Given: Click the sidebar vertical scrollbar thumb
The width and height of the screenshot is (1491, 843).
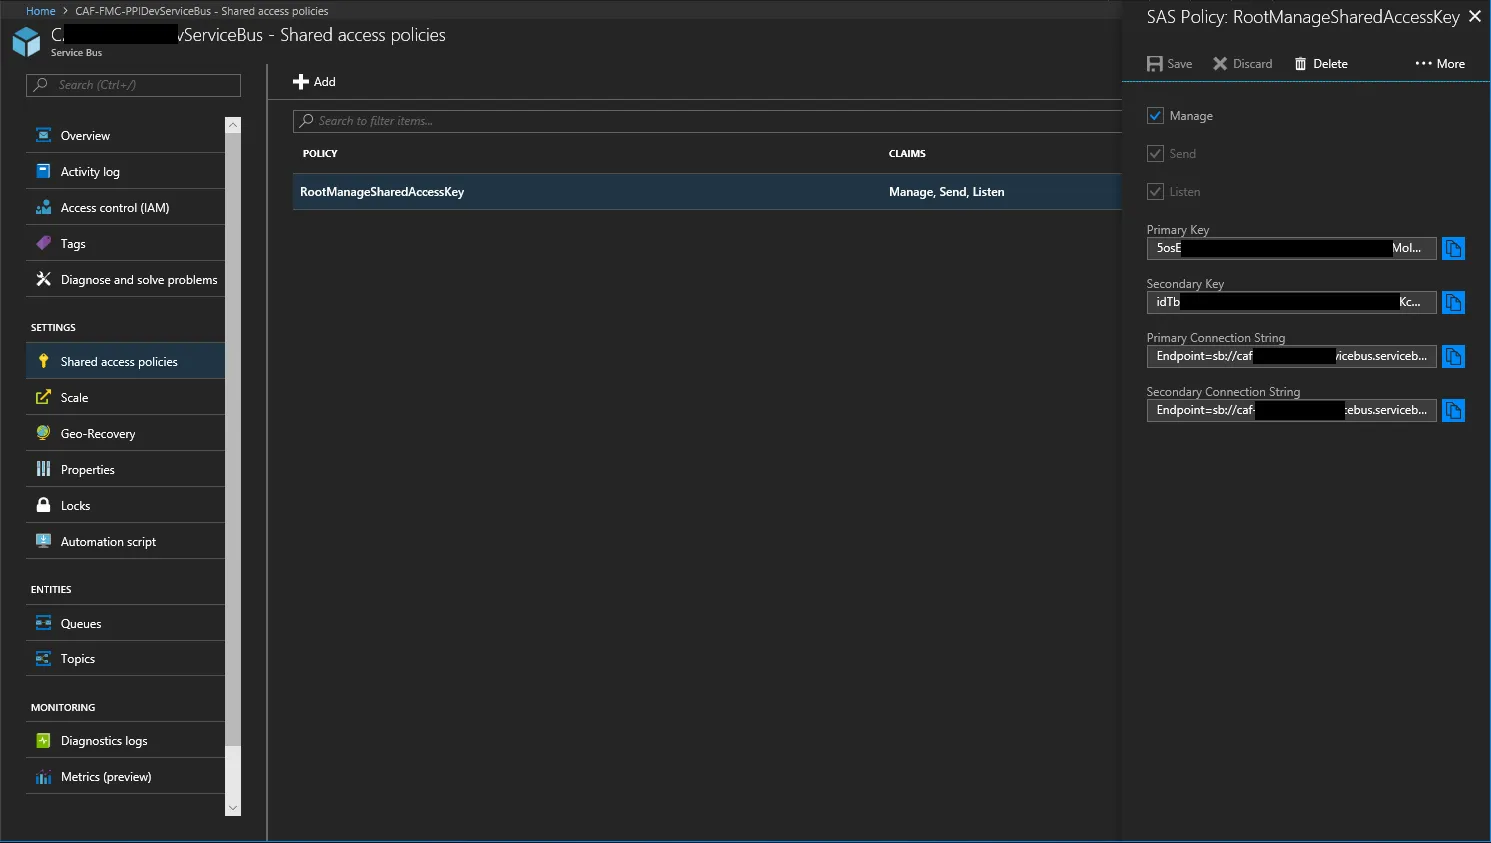Looking at the screenshot, I should (x=233, y=440).
